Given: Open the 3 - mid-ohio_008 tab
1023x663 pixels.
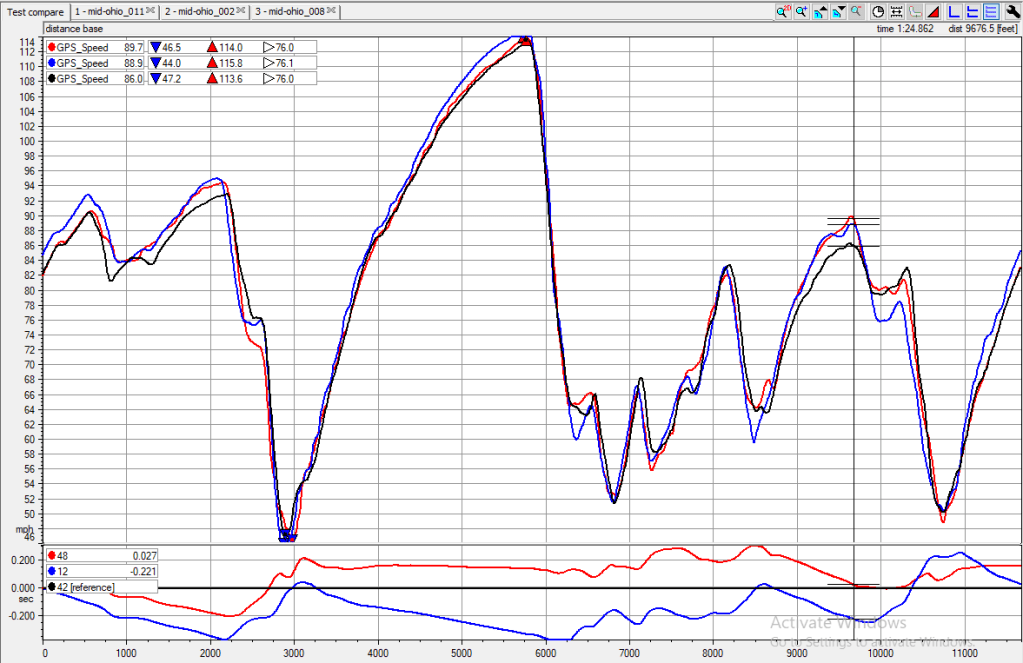Looking at the screenshot, I should [x=290, y=12].
